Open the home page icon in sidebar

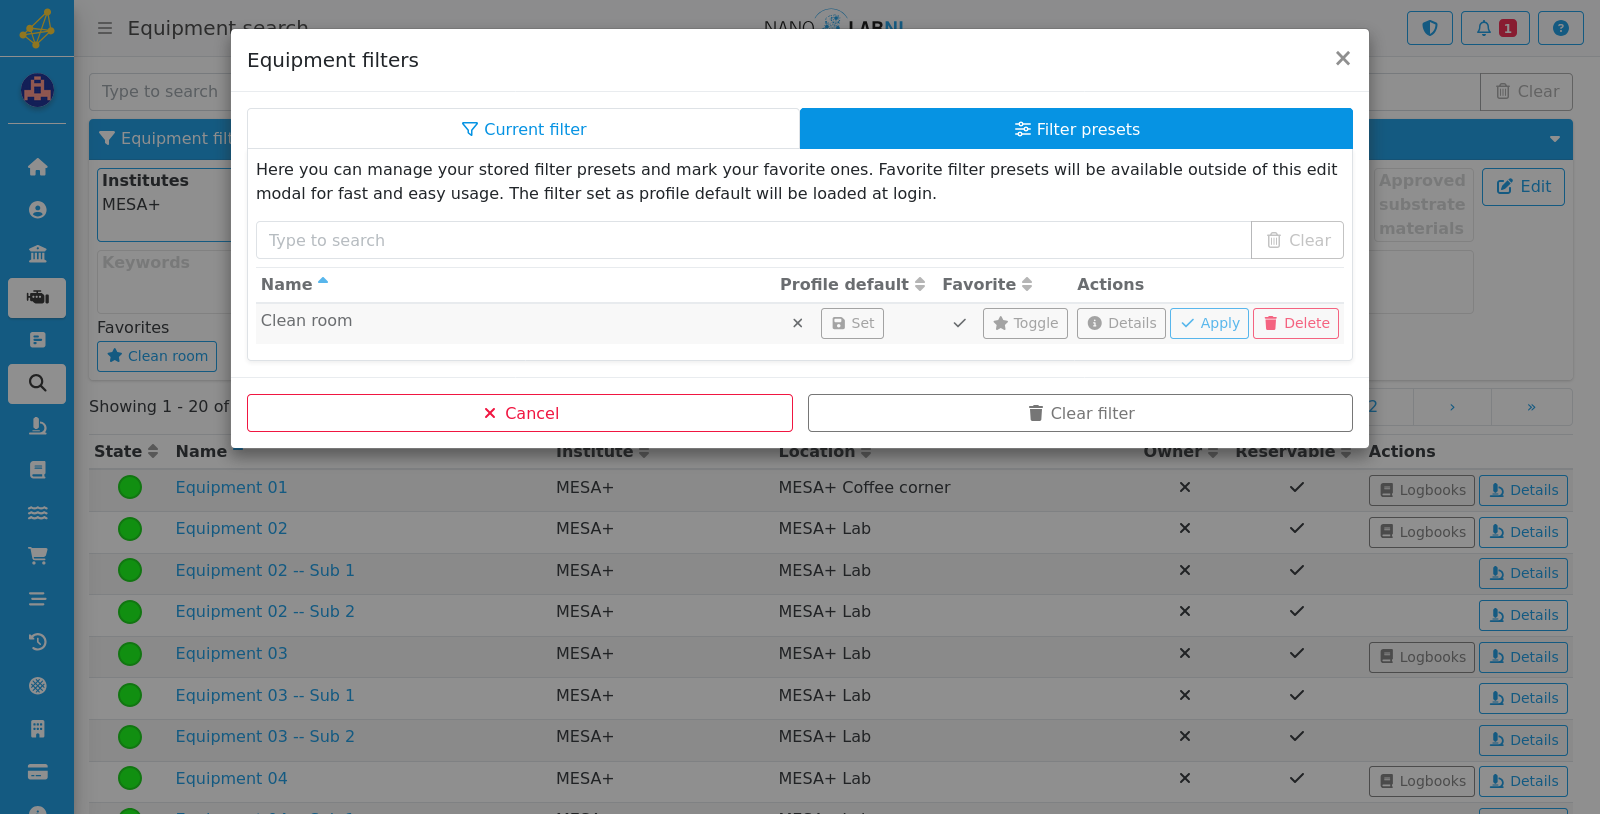[x=37, y=167]
